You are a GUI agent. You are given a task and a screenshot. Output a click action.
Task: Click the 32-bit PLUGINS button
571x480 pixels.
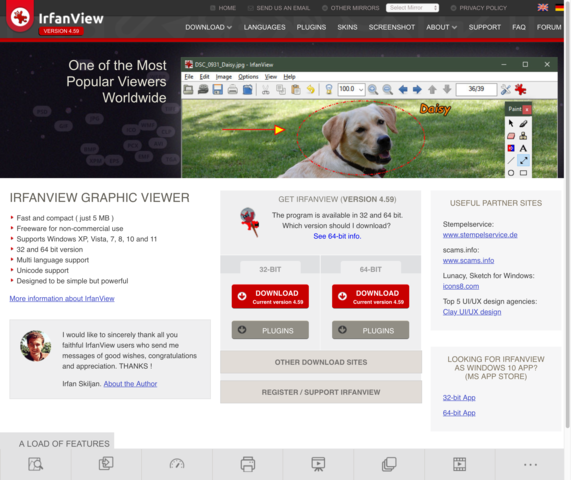click(x=270, y=330)
